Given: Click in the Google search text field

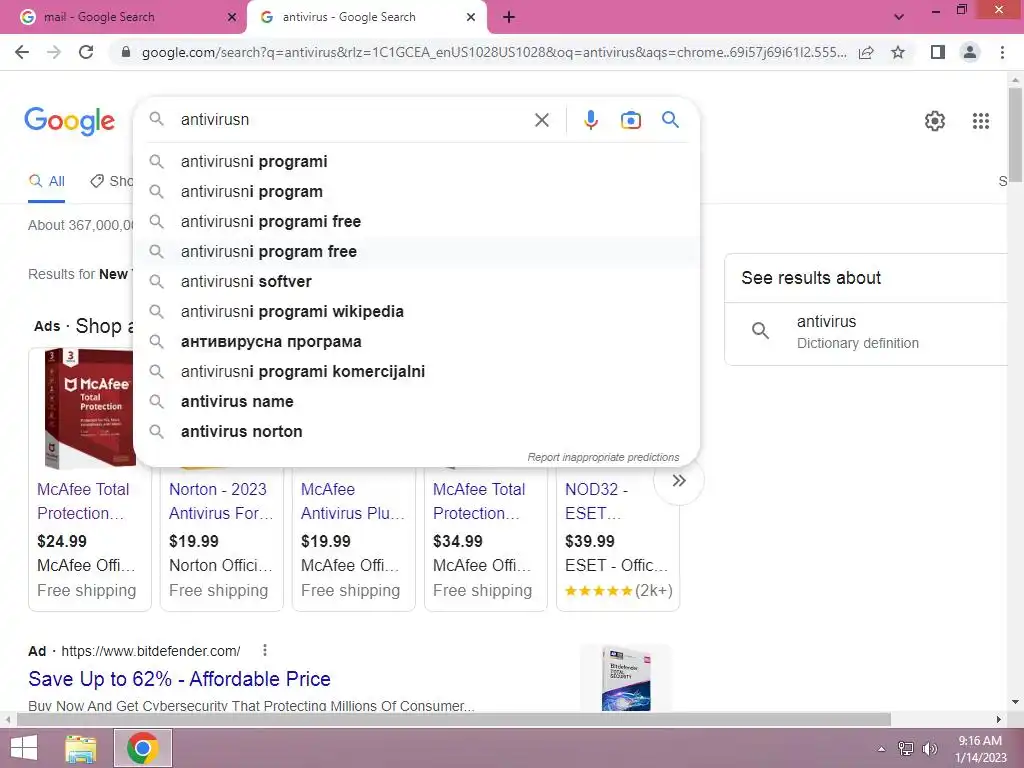Looking at the screenshot, I should coord(353,120).
